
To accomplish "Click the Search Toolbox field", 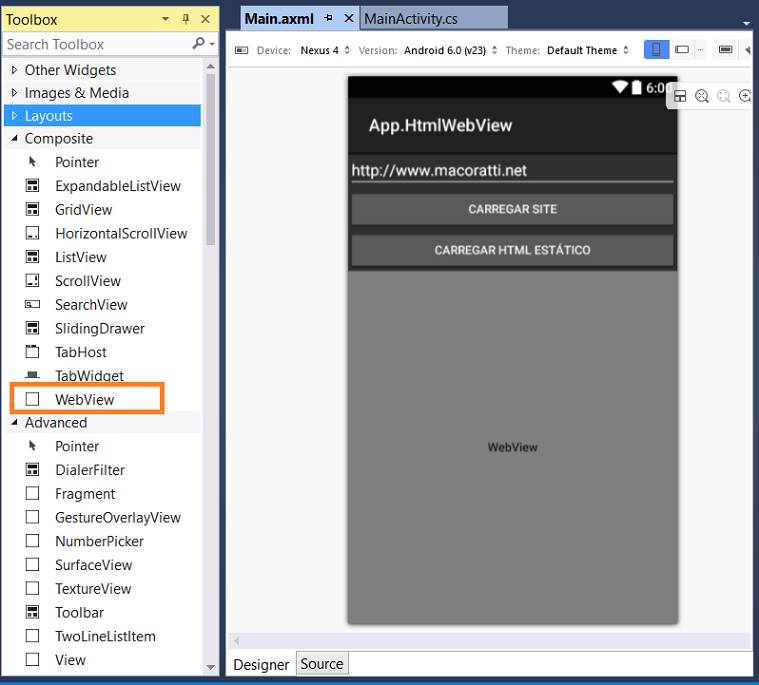I will point(98,44).
